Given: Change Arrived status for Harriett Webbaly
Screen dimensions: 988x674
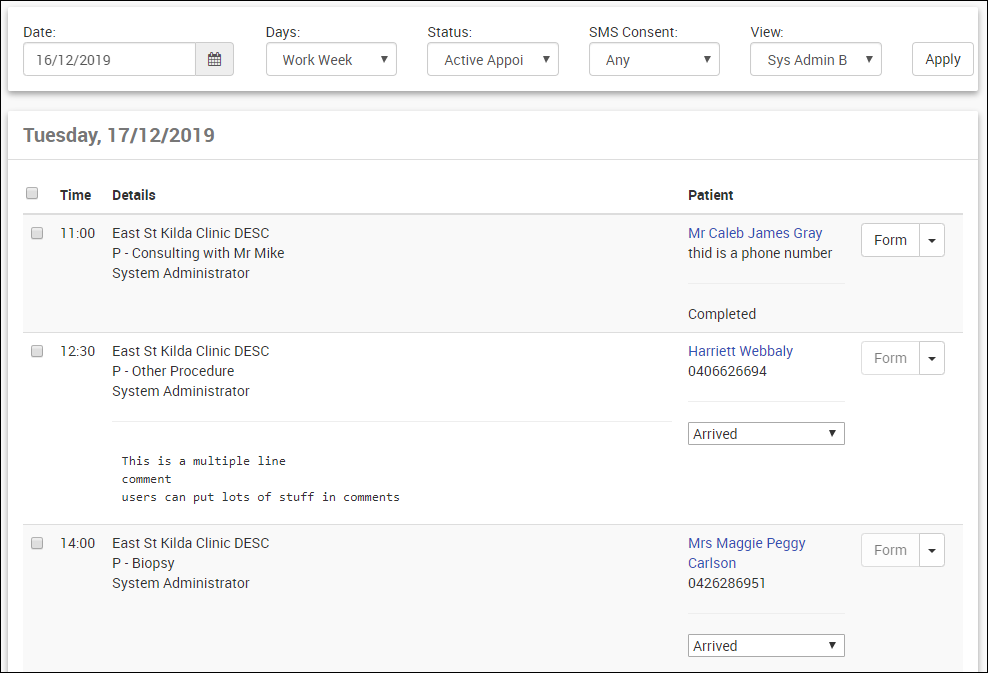Looking at the screenshot, I should point(766,434).
